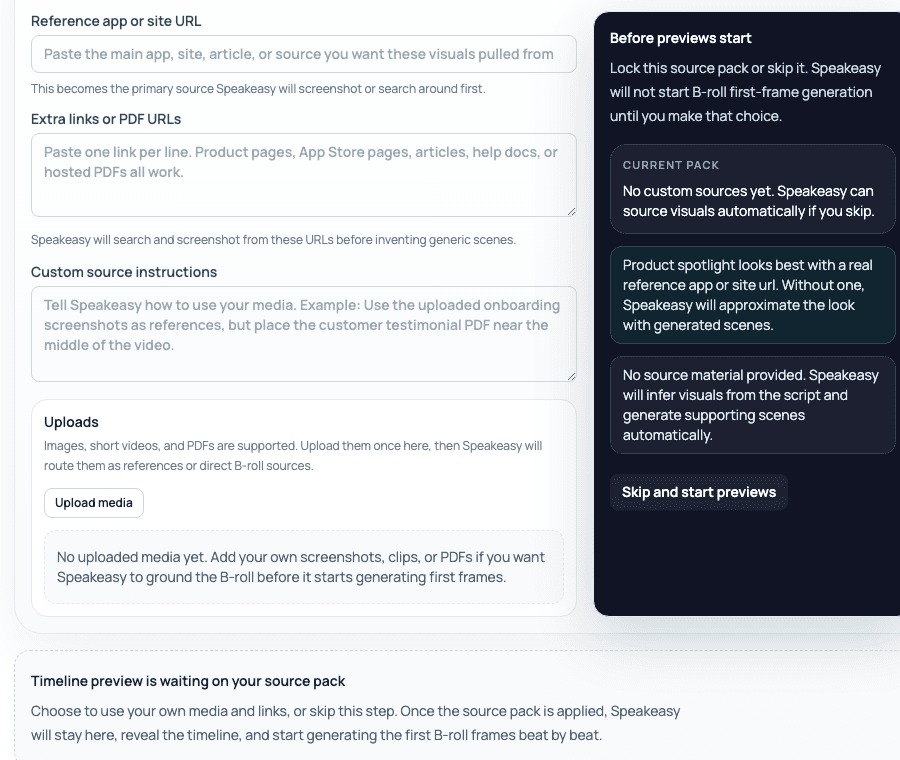
Task: Click the Reference app or site URL field
Action: (304, 54)
